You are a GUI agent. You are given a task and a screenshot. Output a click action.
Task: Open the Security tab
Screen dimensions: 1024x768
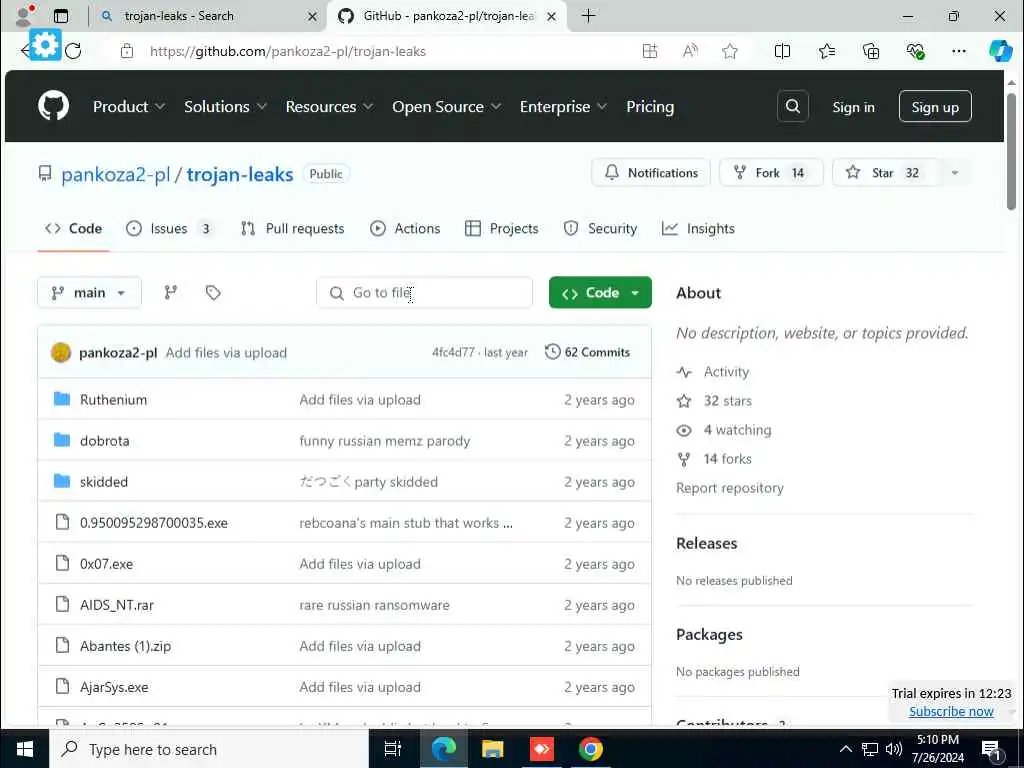point(600,229)
